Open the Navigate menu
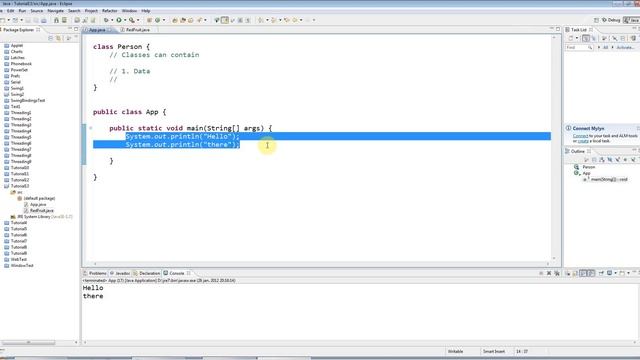Image resolution: width=640 pixels, height=360 pixels. point(56,11)
